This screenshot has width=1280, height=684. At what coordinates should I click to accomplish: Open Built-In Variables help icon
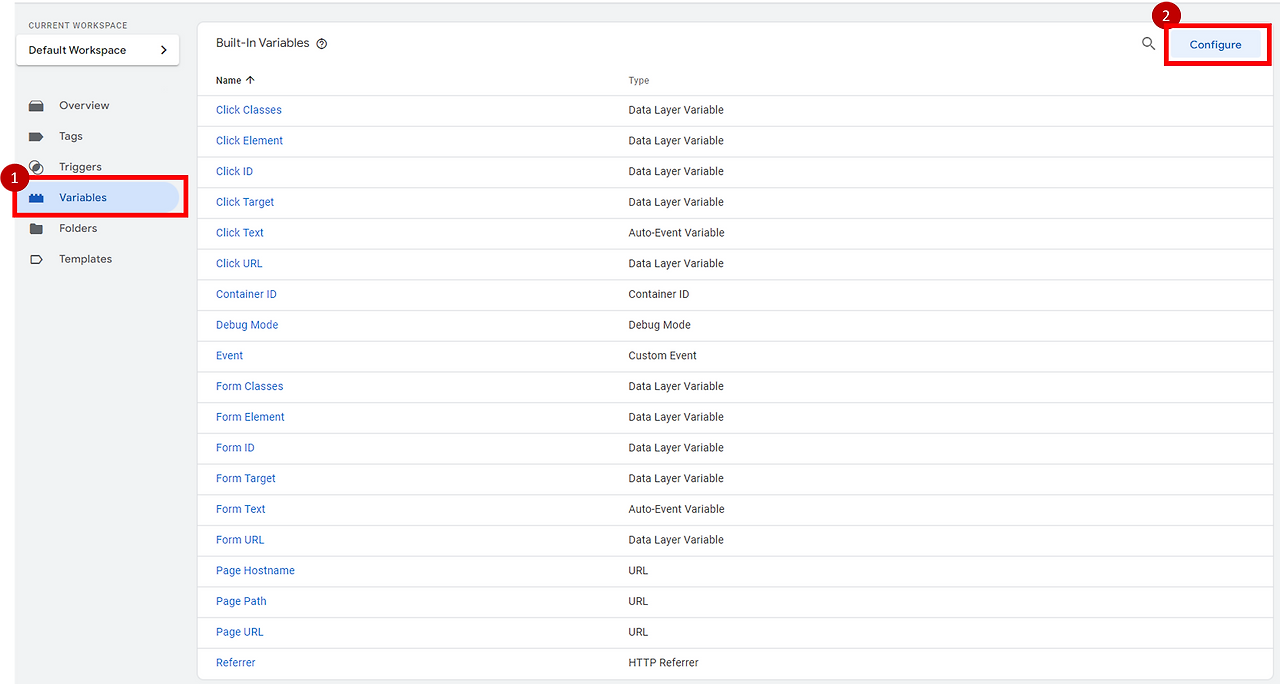(x=322, y=44)
